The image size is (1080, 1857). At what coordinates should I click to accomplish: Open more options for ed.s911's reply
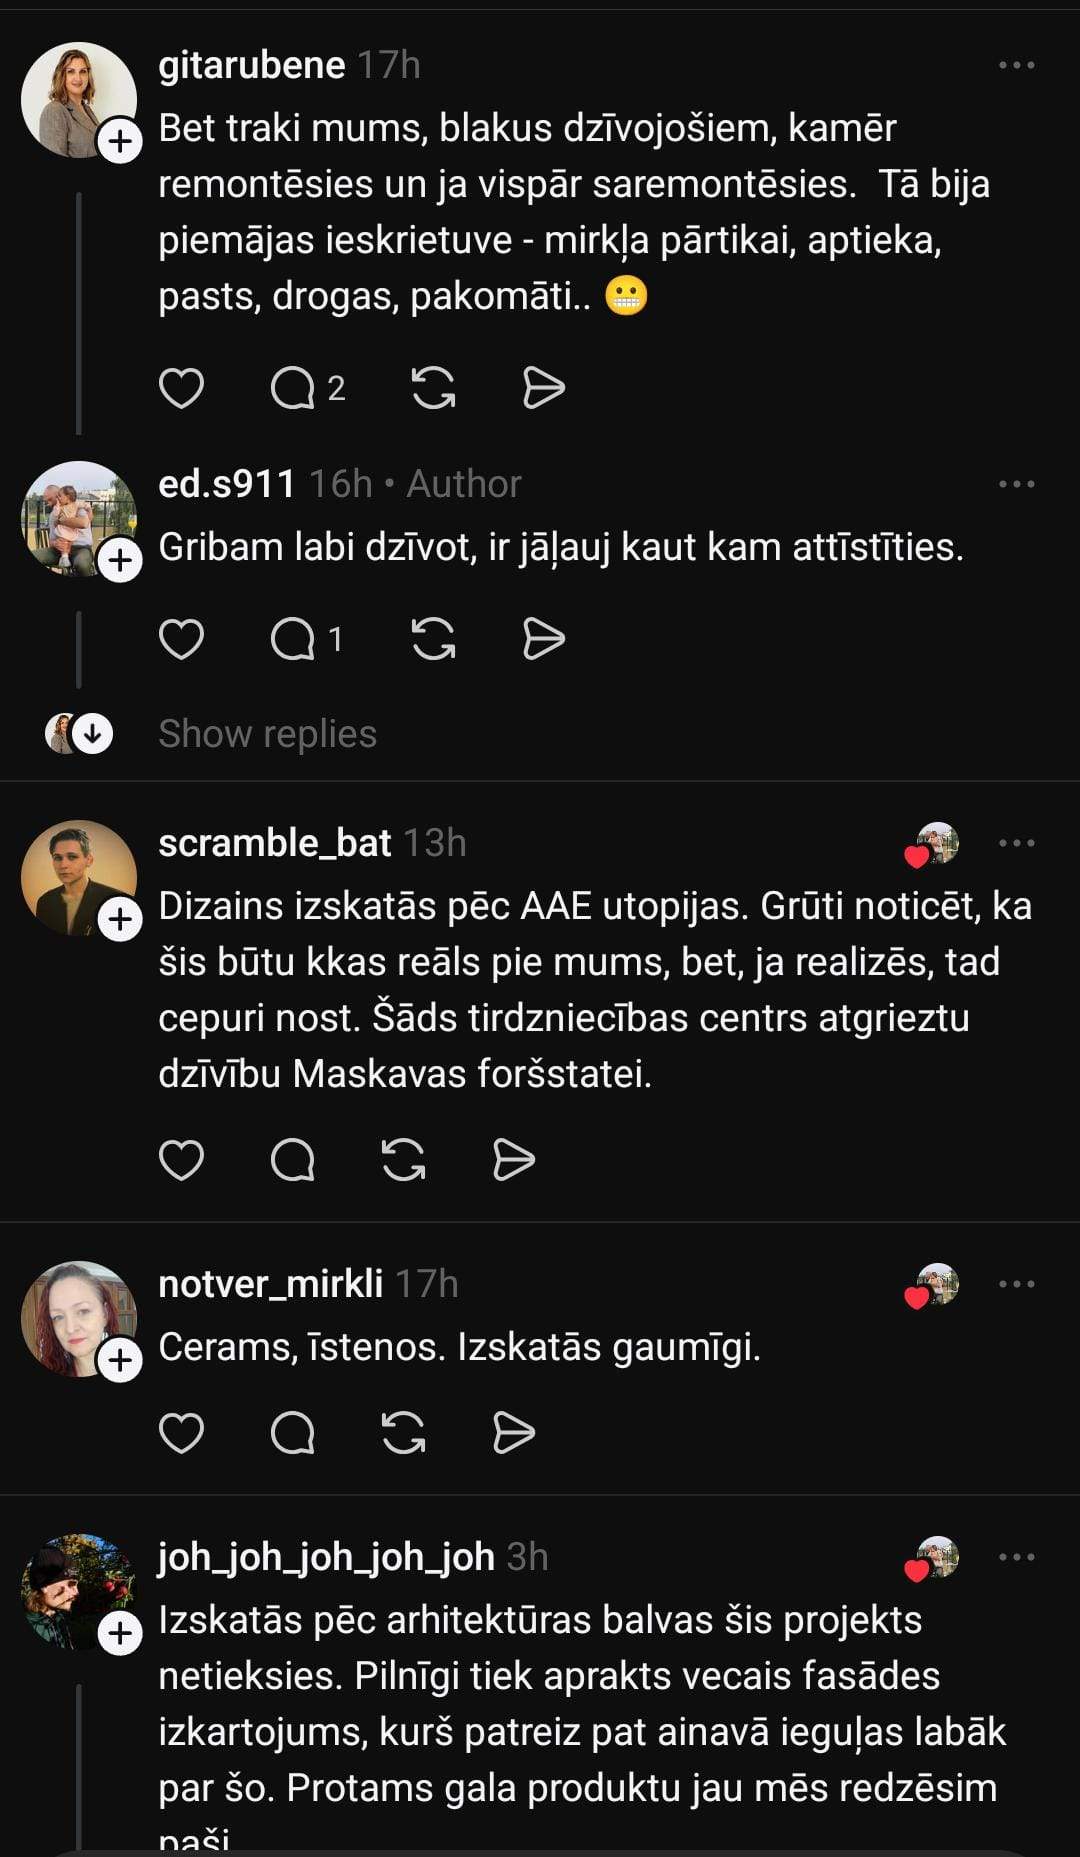[1016, 485]
